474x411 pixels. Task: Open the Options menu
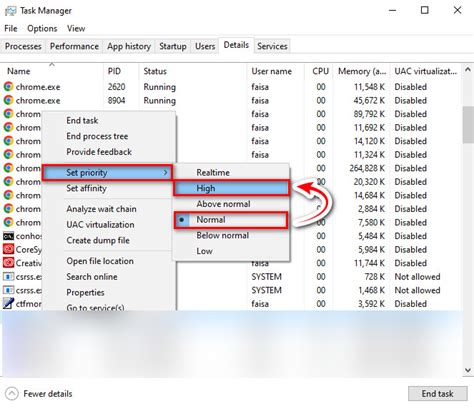[x=42, y=29]
